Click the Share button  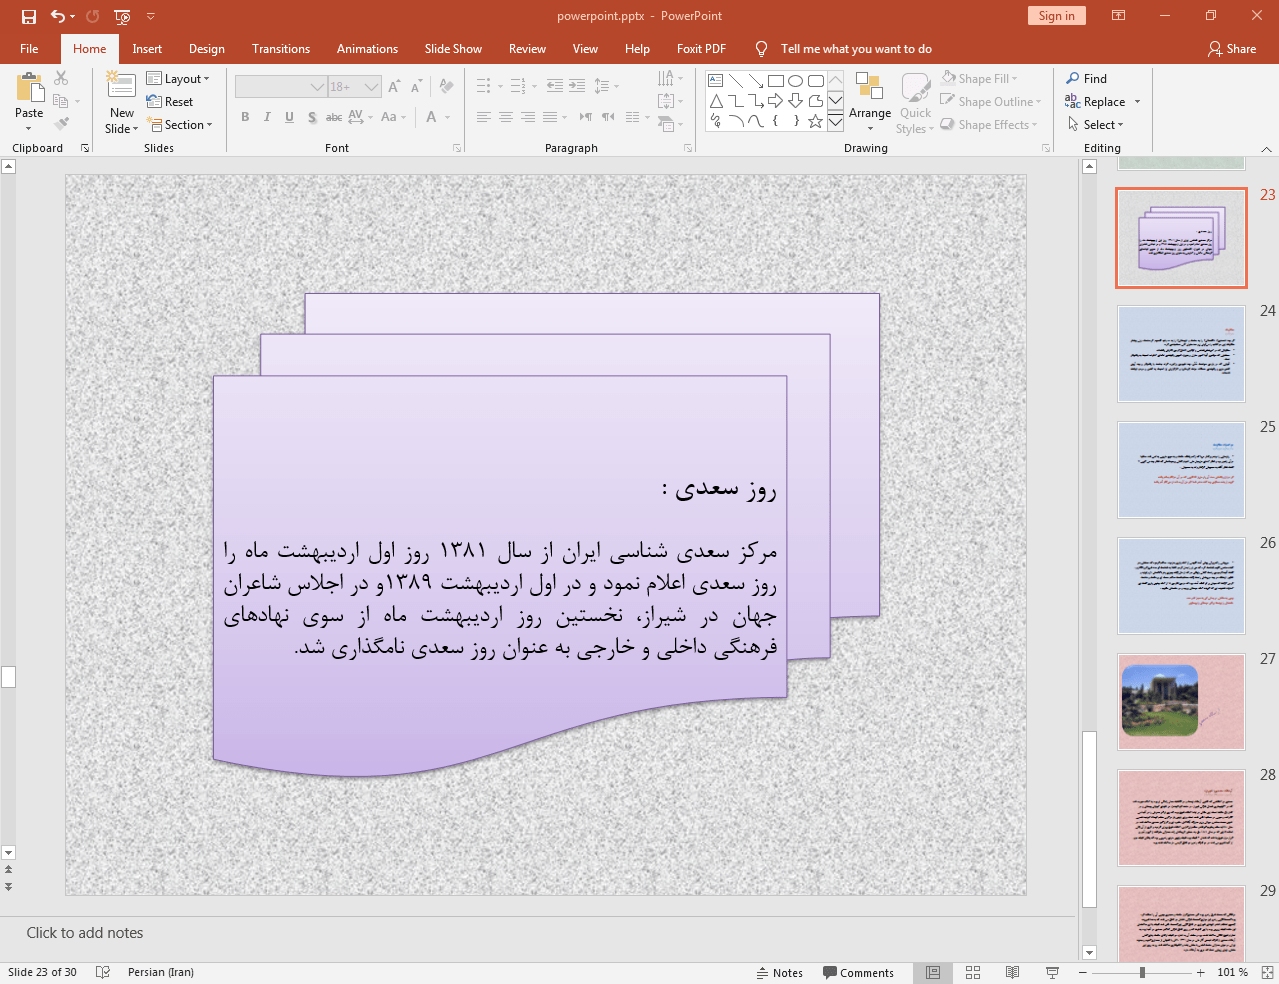1231,48
